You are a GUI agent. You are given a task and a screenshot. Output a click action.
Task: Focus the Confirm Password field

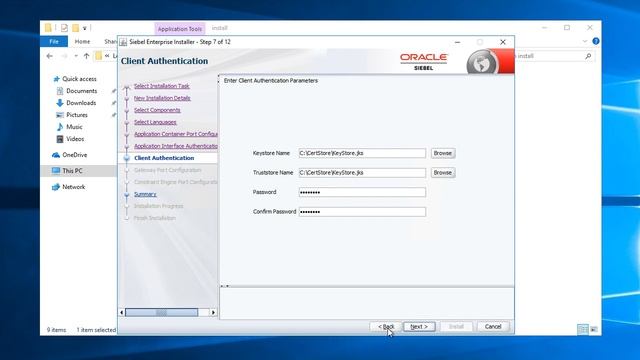click(362, 212)
